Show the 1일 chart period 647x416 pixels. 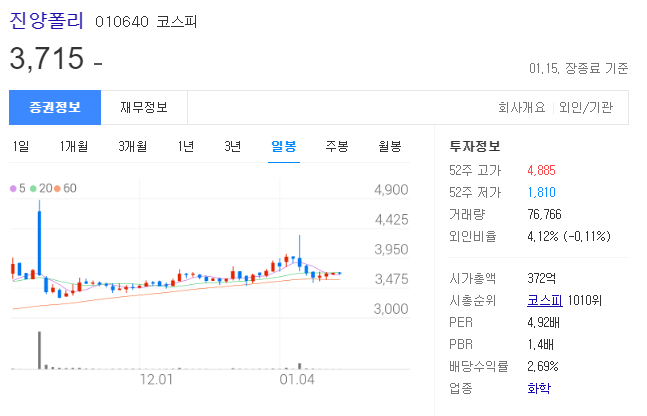coord(21,146)
